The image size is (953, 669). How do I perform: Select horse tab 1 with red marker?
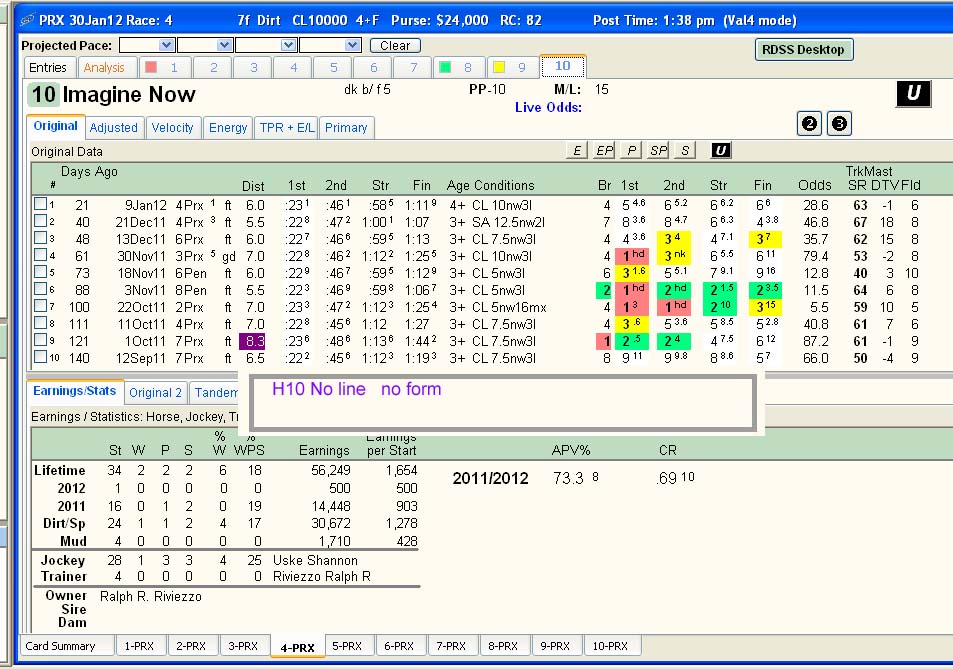165,67
